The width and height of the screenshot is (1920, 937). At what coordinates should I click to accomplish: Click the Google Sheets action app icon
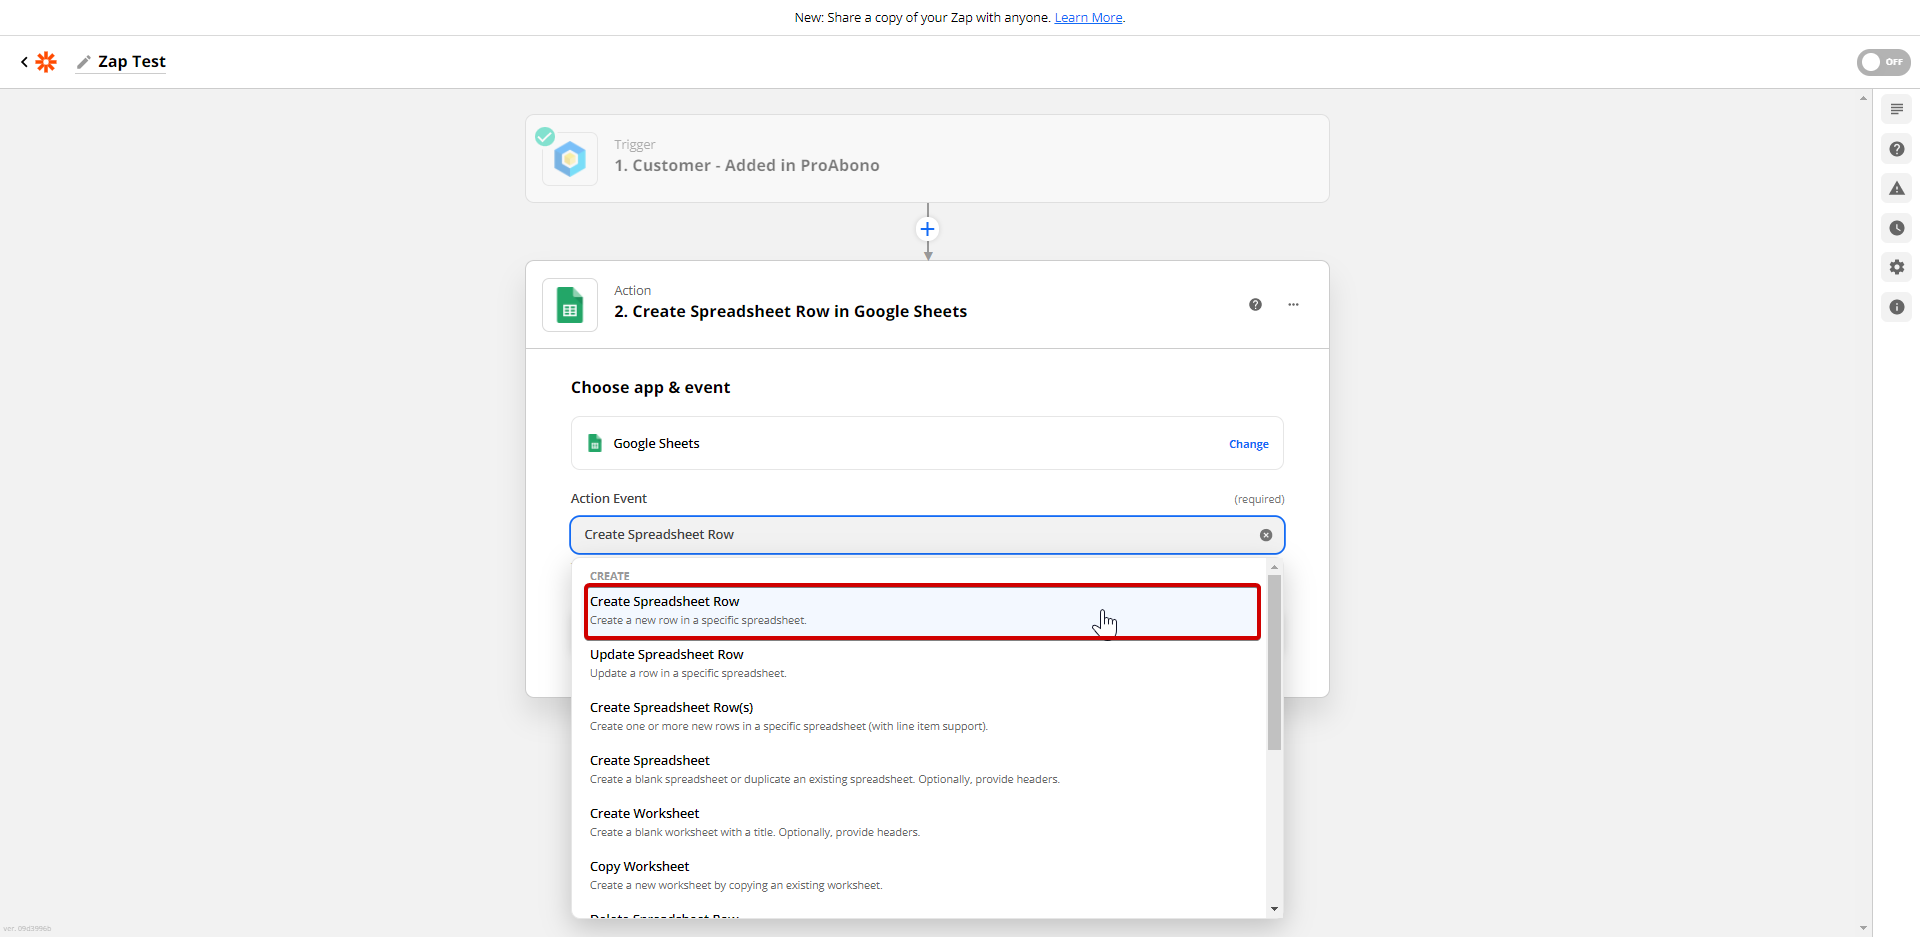[570, 305]
